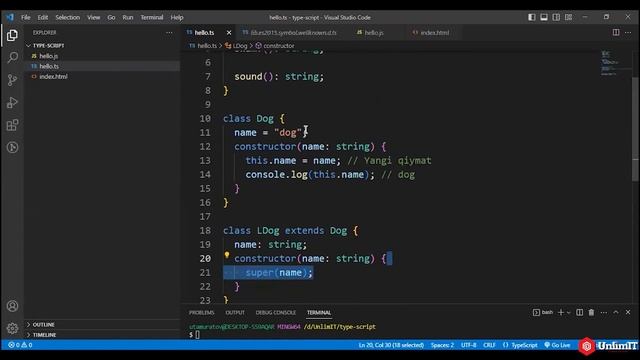
Task: Open Explorer more actions ellipsis
Action: (x=169, y=33)
